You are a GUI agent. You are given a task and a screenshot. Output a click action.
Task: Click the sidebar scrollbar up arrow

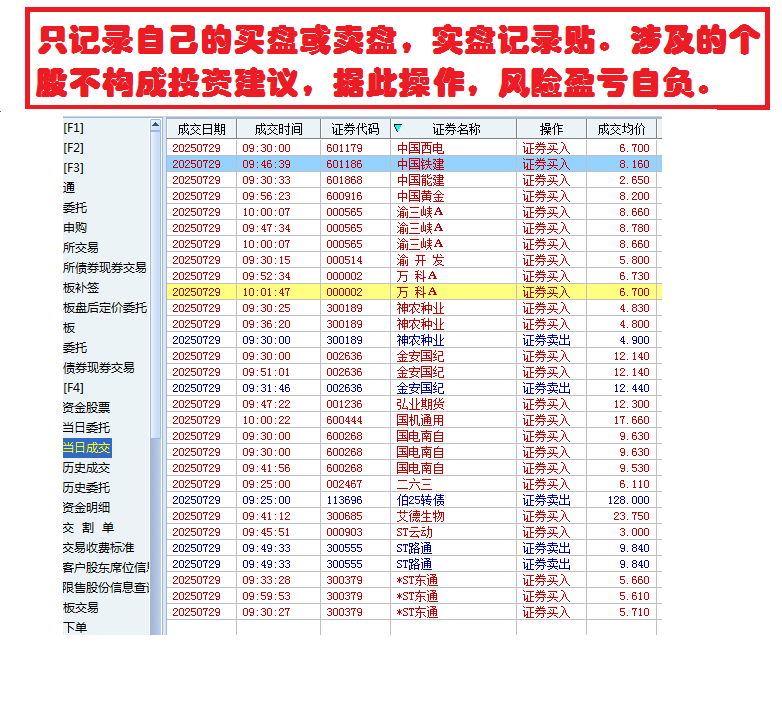point(155,125)
